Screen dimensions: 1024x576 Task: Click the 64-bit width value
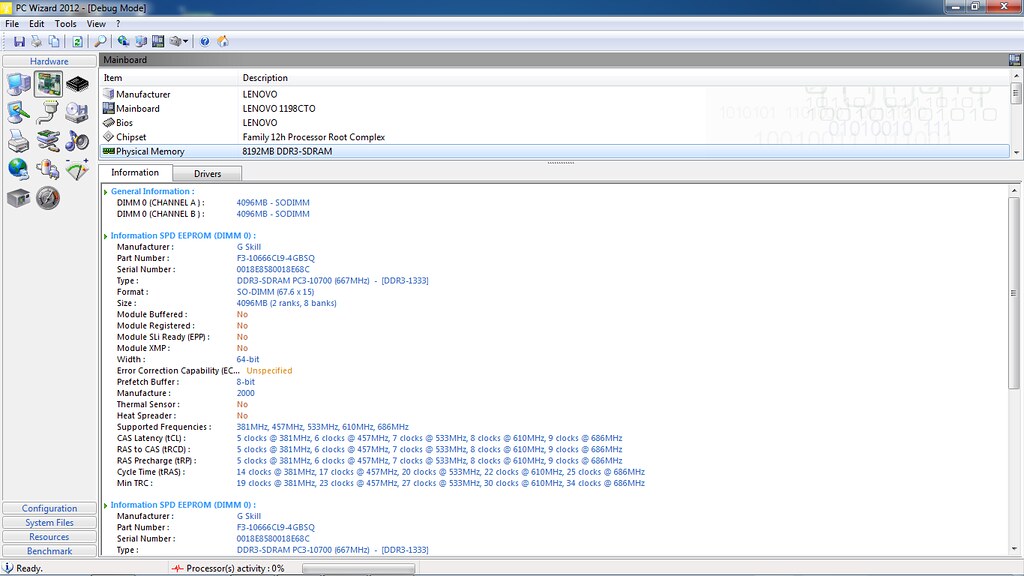pos(248,359)
